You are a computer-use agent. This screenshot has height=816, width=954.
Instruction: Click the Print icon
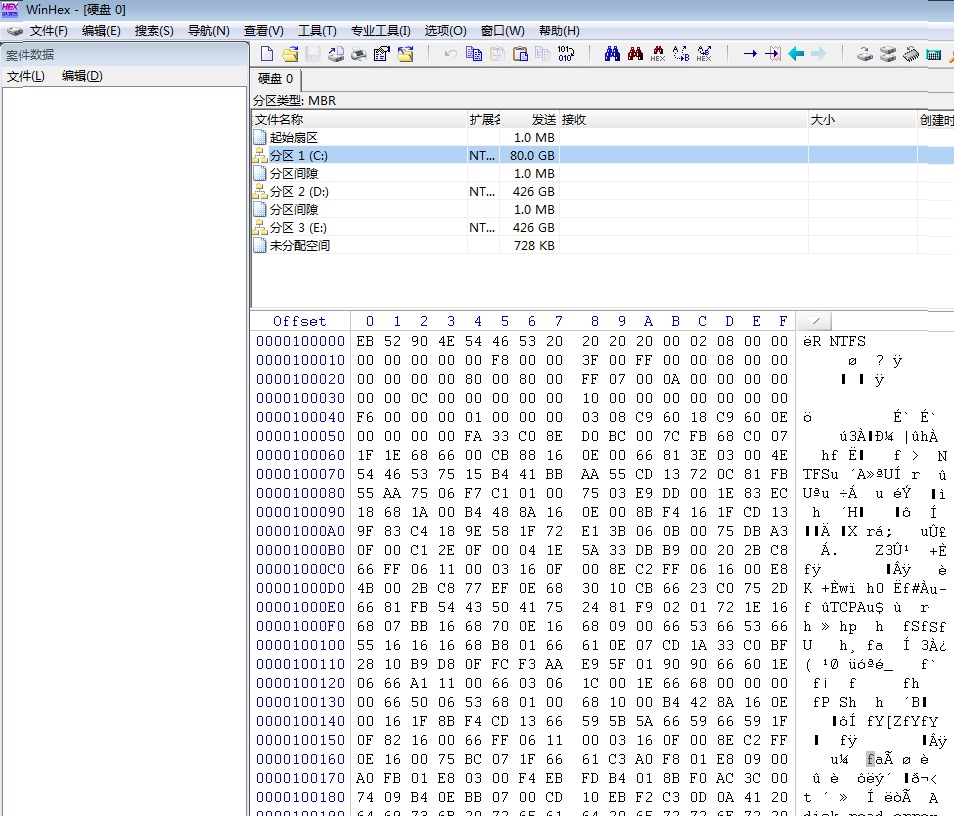tap(359, 54)
